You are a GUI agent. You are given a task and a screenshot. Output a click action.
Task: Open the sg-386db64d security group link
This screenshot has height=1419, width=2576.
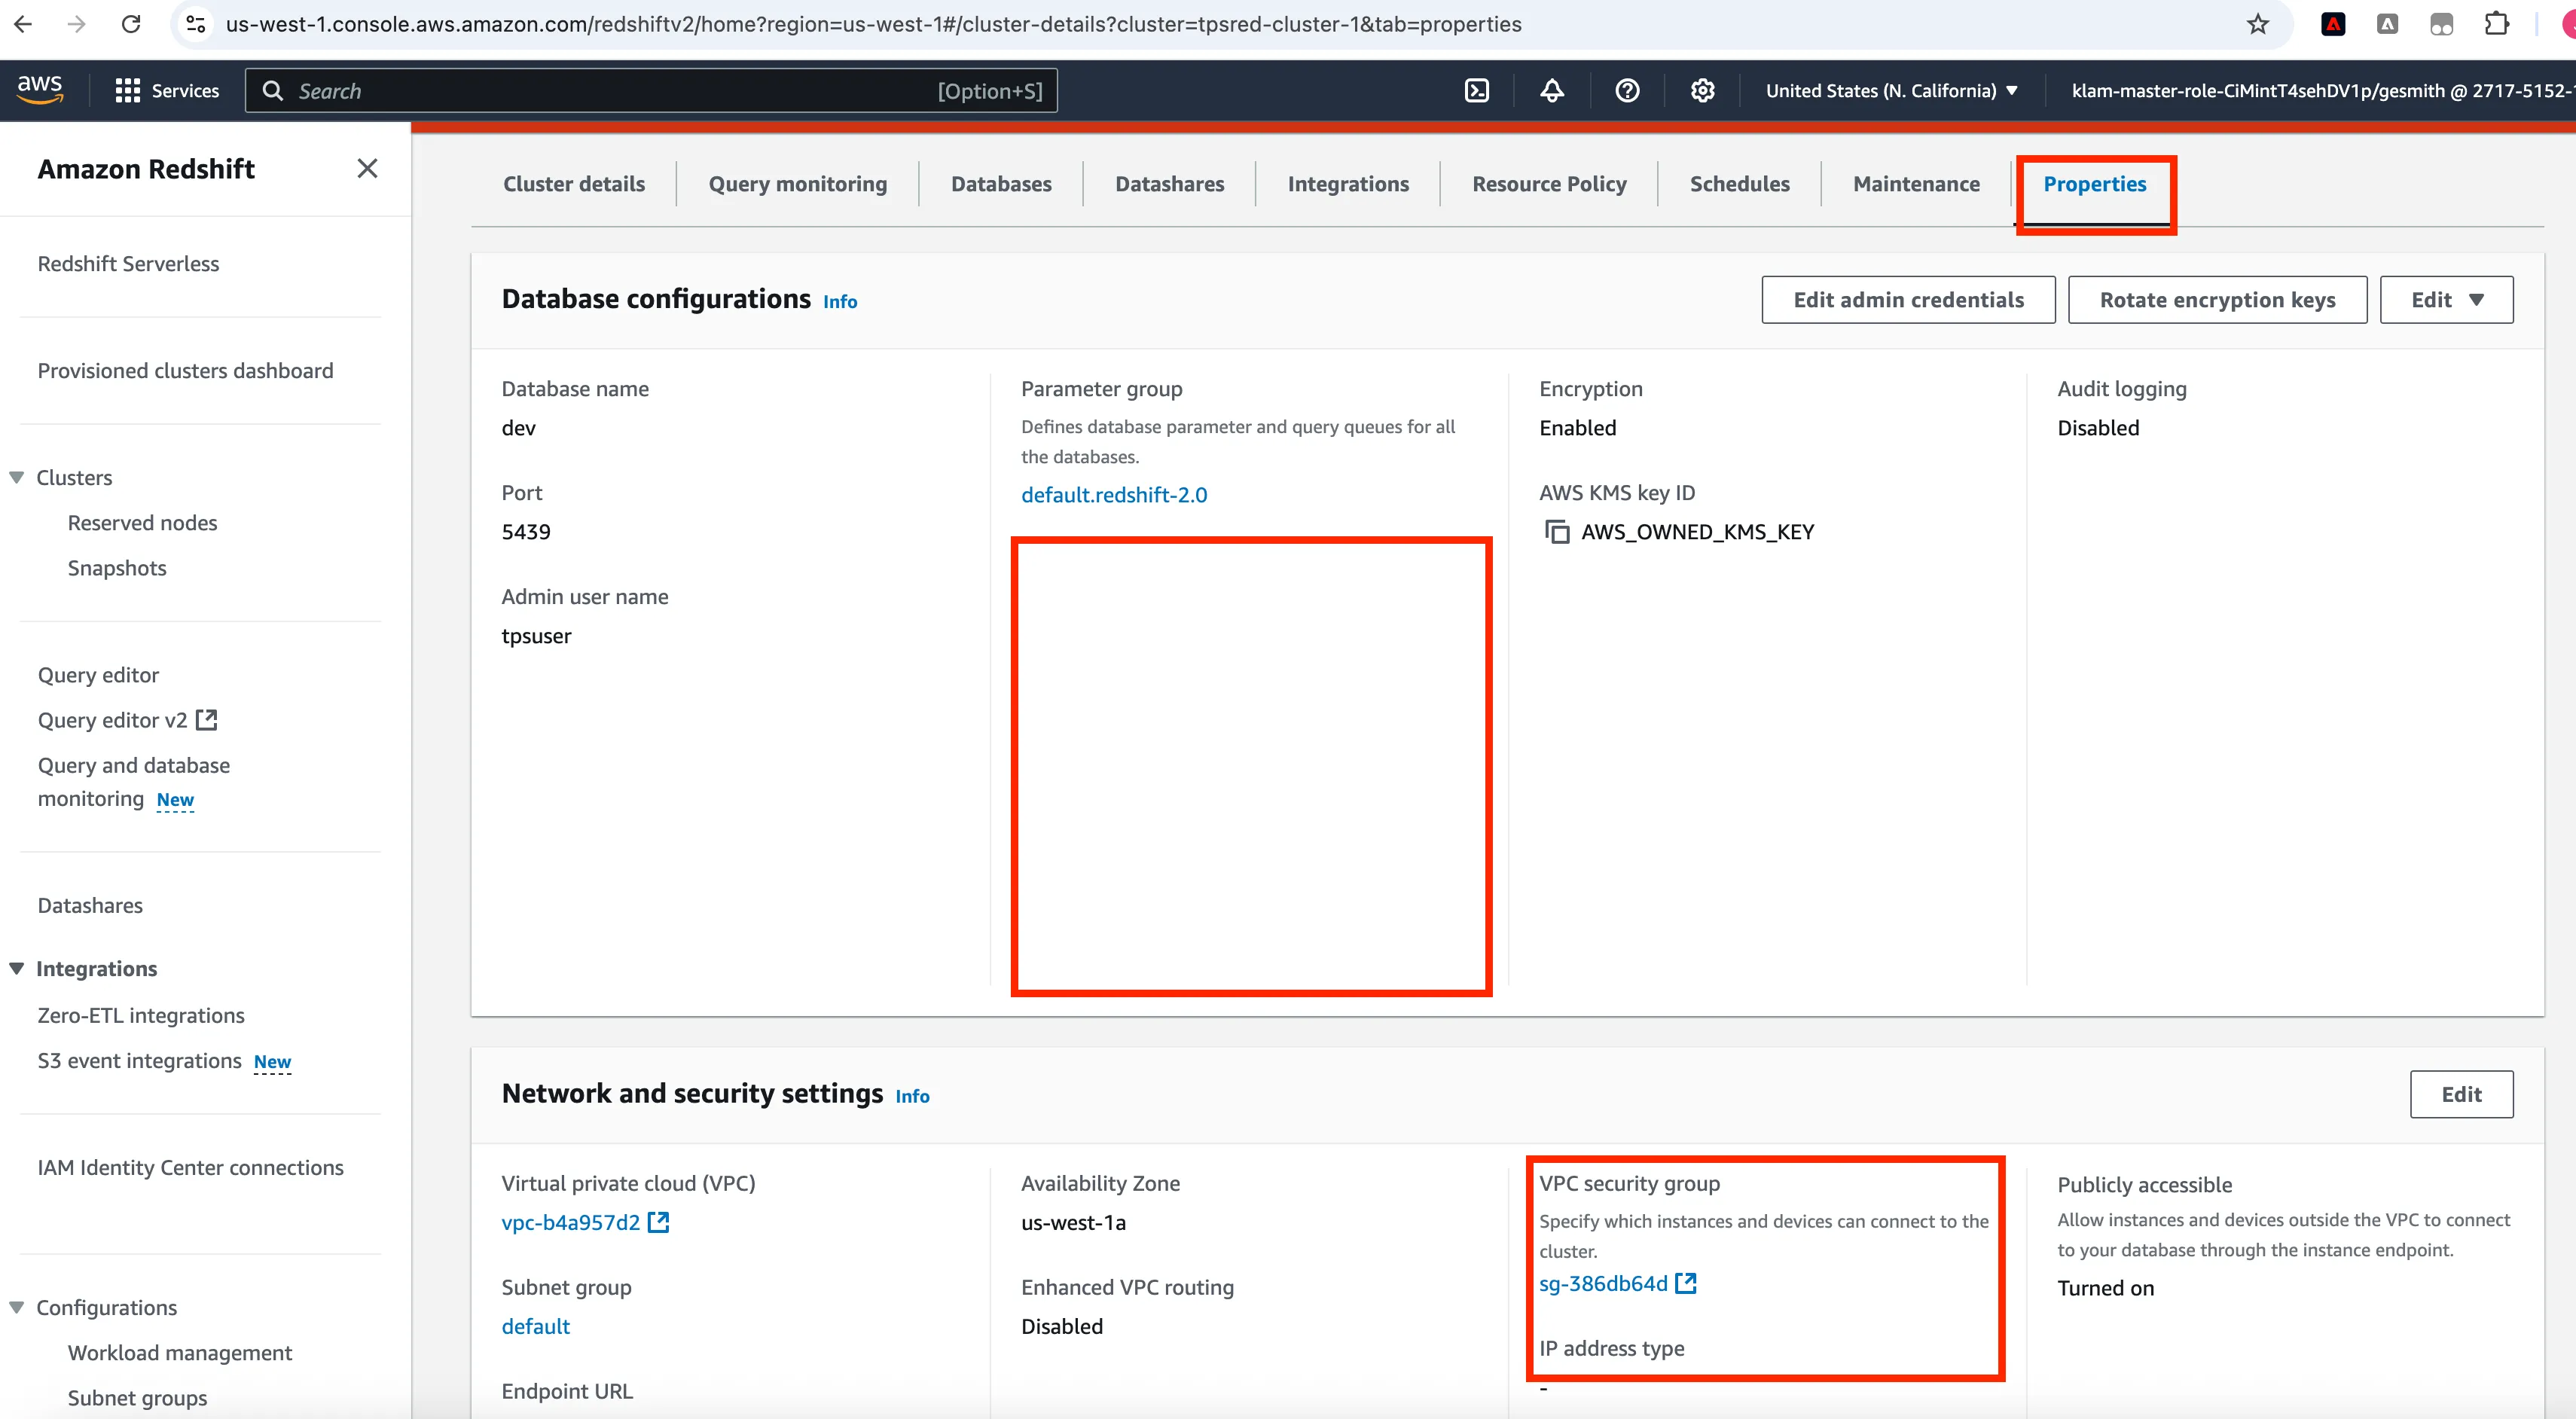1603,1283
